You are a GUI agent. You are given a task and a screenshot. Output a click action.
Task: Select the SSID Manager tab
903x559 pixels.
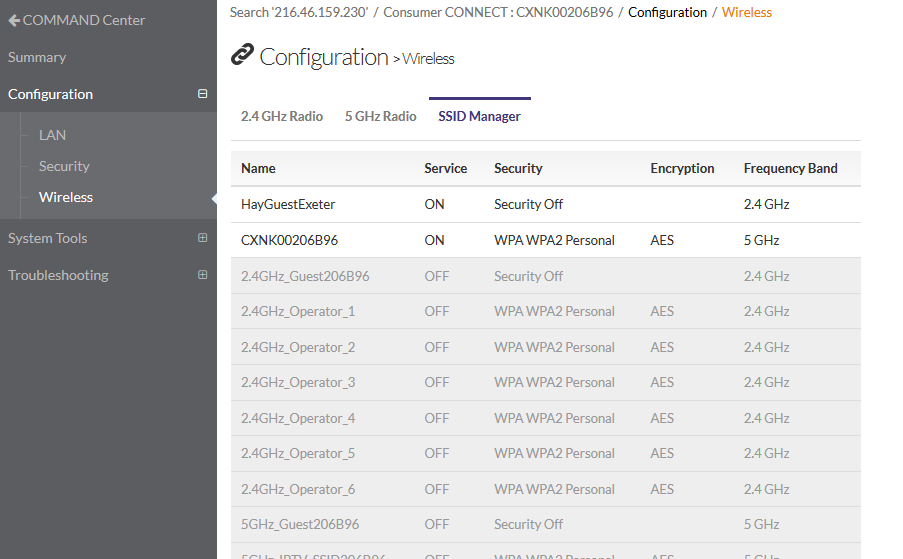pos(479,116)
